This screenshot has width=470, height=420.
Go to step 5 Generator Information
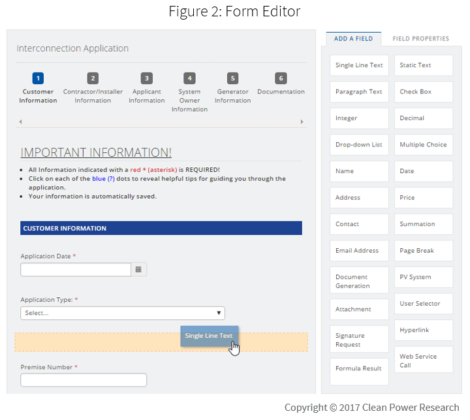click(x=233, y=88)
